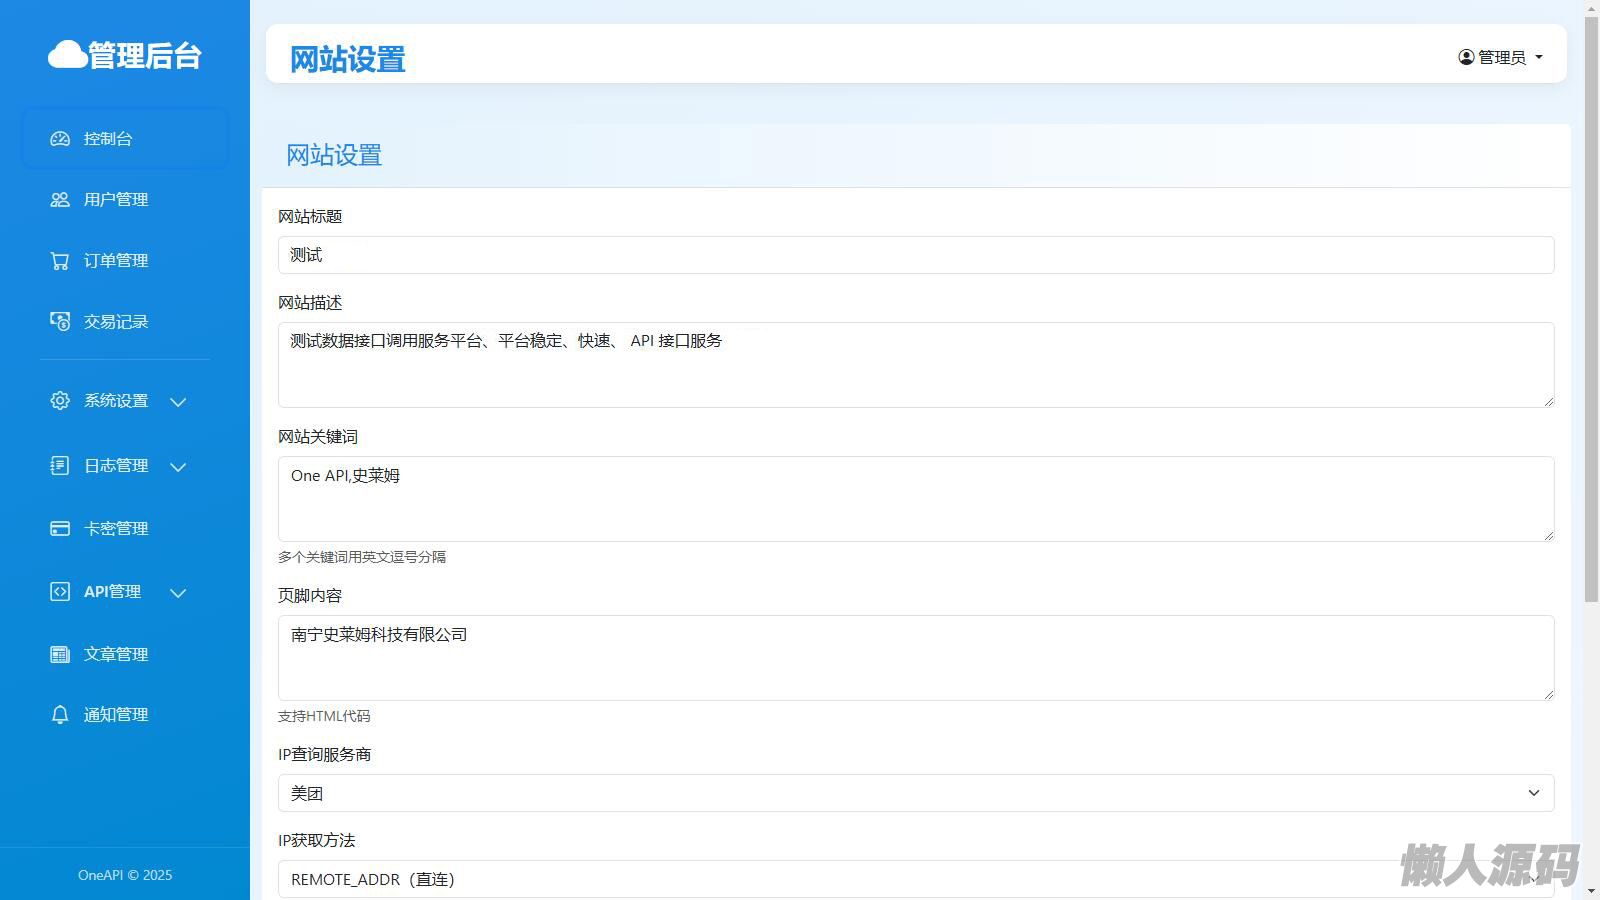Click the bell icon for 通知管理
The width and height of the screenshot is (1600, 900).
60,715
